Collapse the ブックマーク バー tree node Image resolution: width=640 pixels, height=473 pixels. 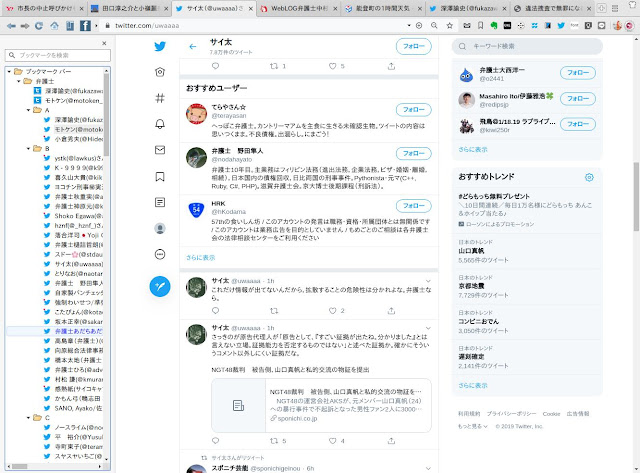(x=9, y=71)
